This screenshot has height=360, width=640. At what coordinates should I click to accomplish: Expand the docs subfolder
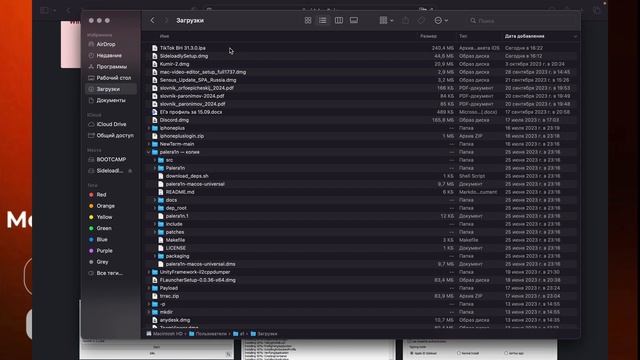(x=155, y=200)
